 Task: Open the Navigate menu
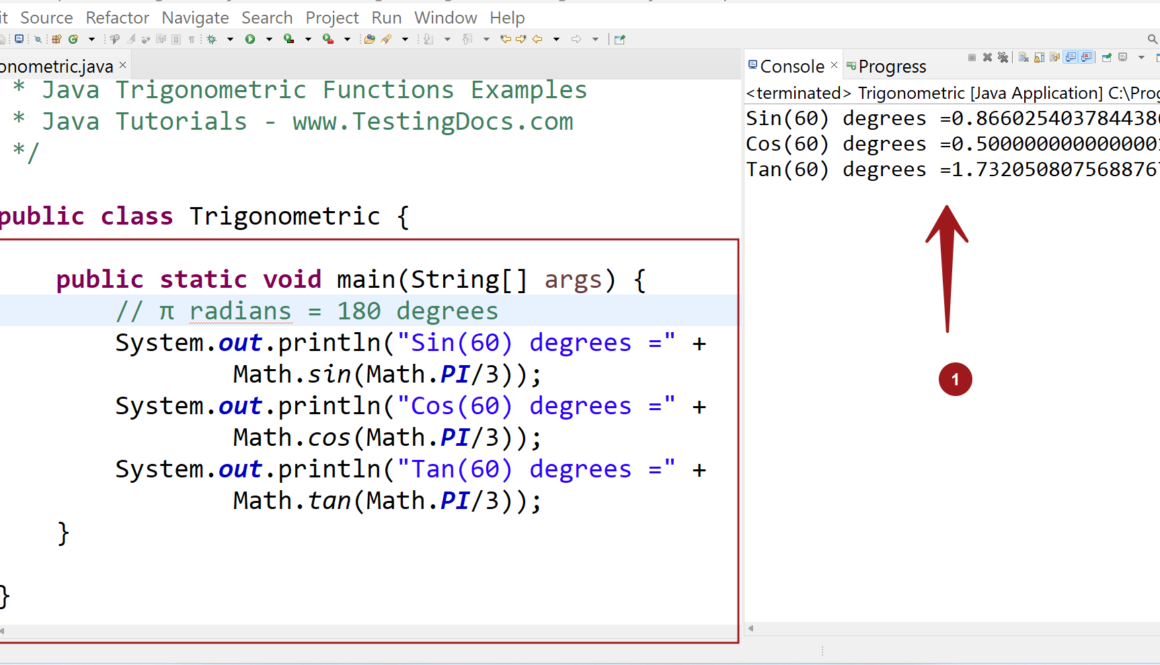[x=195, y=17]
